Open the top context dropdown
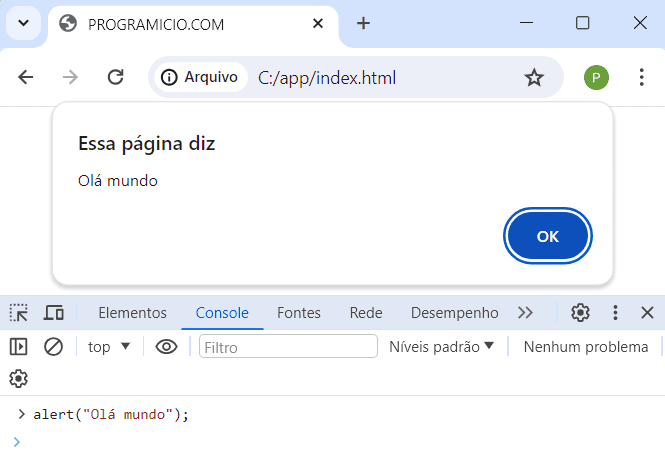Image resolution: width=665 pixels, height=456 pixels. pos(109,347)
